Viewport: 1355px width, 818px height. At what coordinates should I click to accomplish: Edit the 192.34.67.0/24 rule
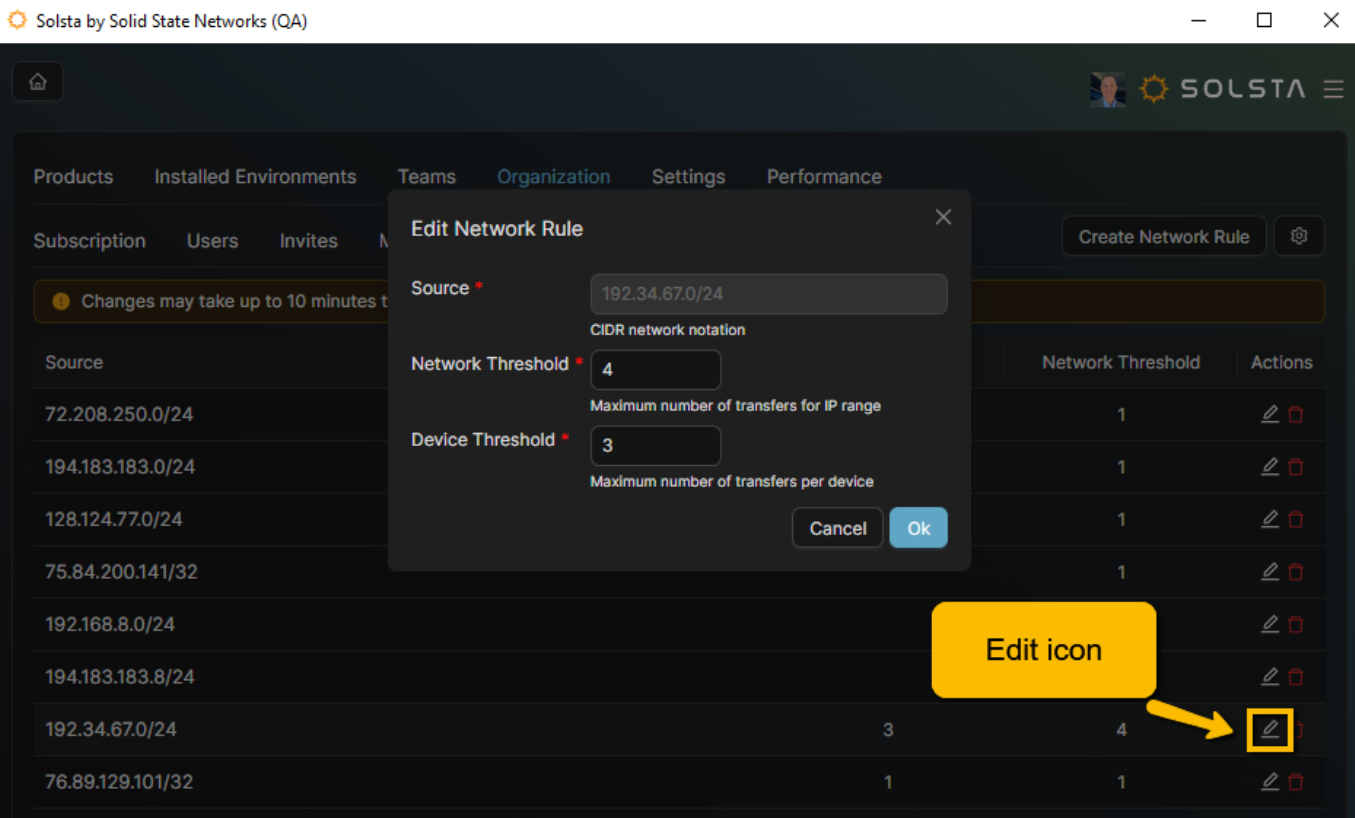[x=1270, y=729]
